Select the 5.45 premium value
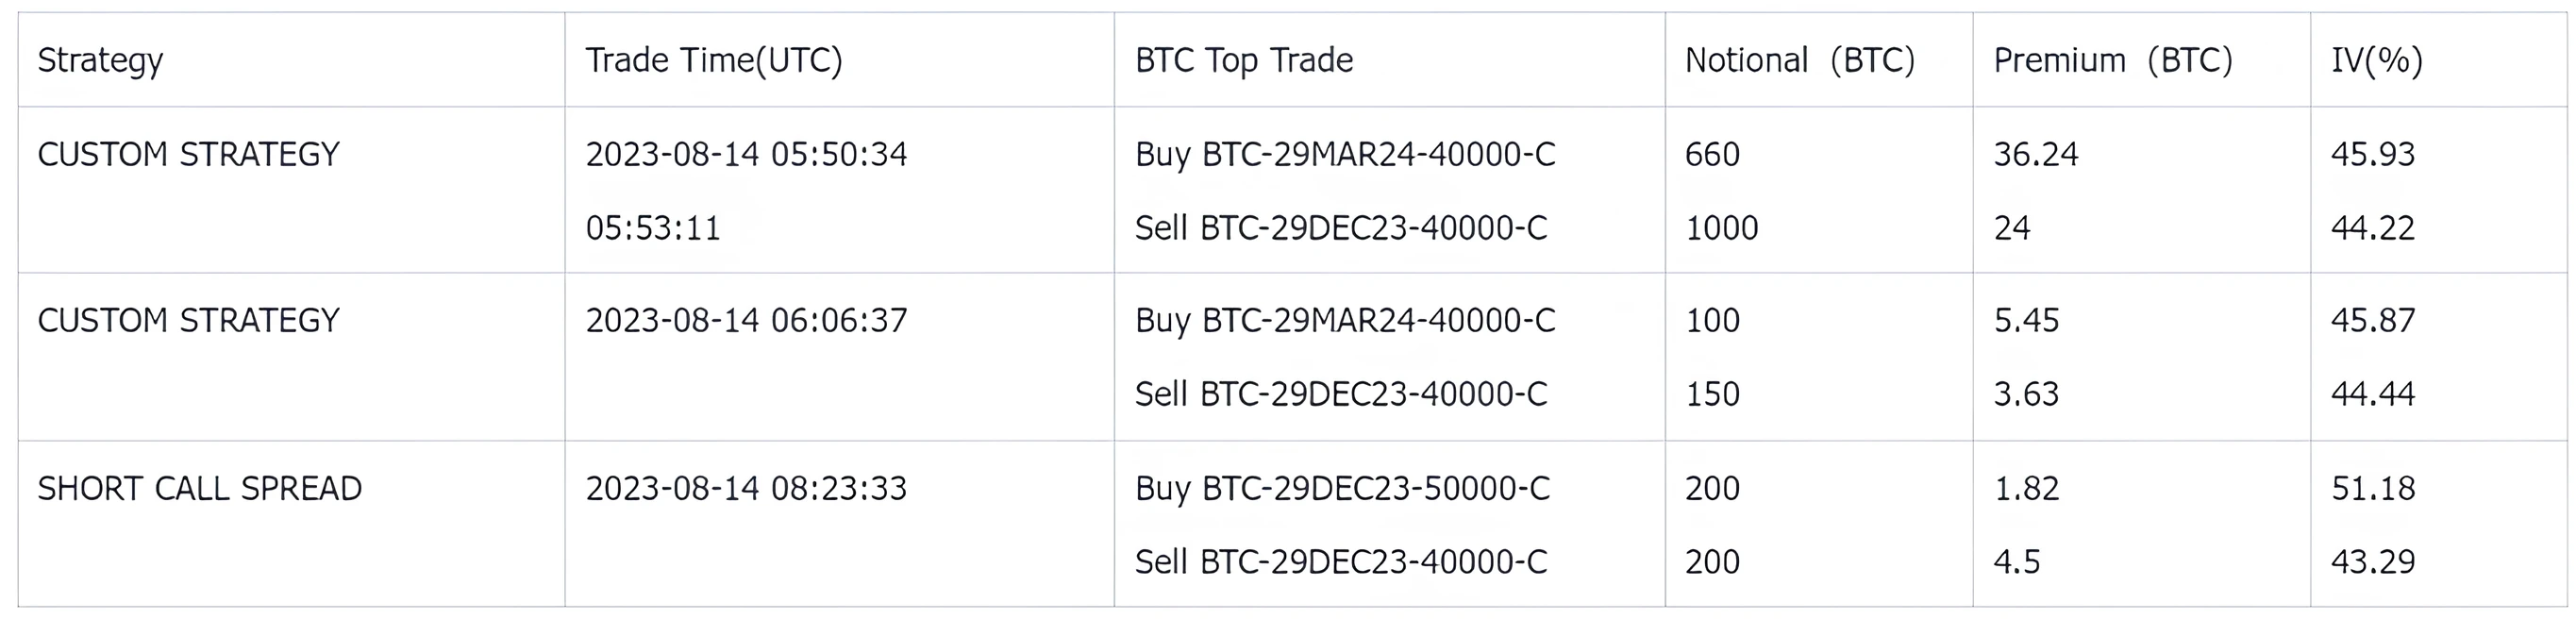This screenshot has height=619, width=2576. [2026, 321]
